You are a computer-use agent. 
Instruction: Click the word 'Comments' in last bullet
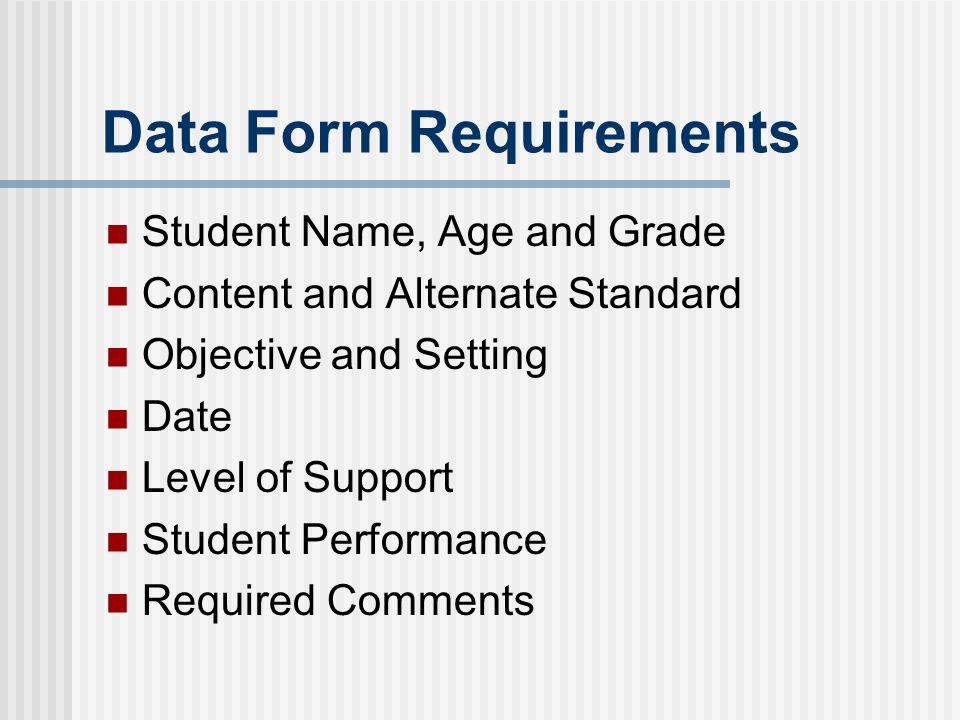point(430,601)
